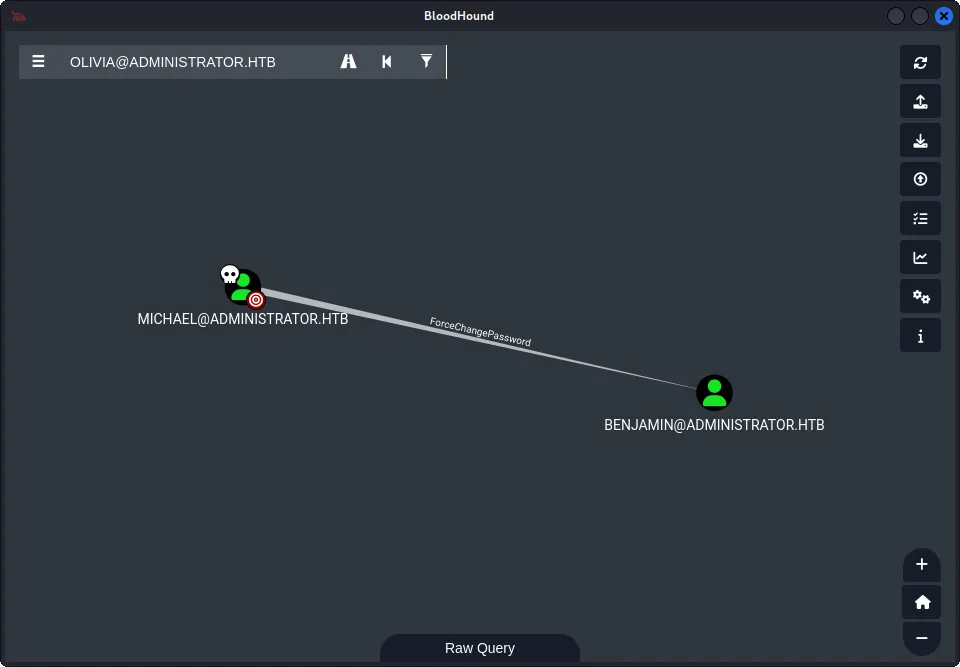This screenshot has height=667, width=960.
Task: Reset the view with the home button
Action: click(x=922, y=602)
